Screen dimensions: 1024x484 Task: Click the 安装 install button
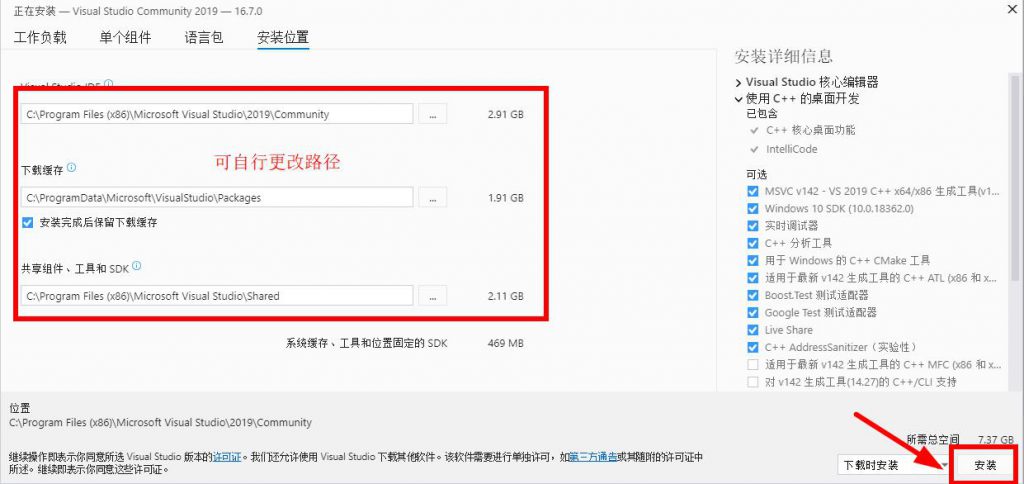coord(985,465)
